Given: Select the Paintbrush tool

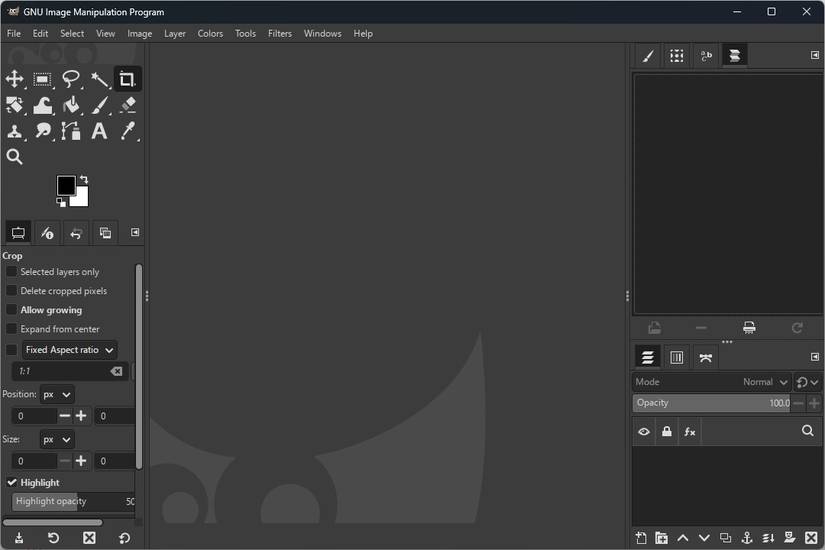Looking at the screenshot, I should tap(99, 105).
